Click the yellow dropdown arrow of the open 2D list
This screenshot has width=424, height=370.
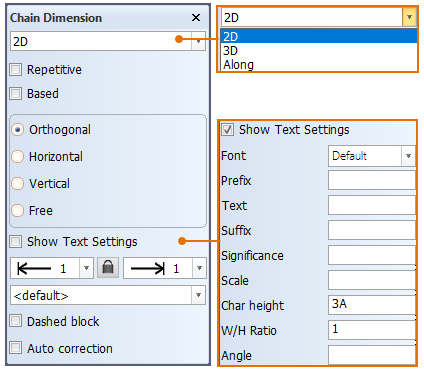pyautogui.click(x=409, y=17)
